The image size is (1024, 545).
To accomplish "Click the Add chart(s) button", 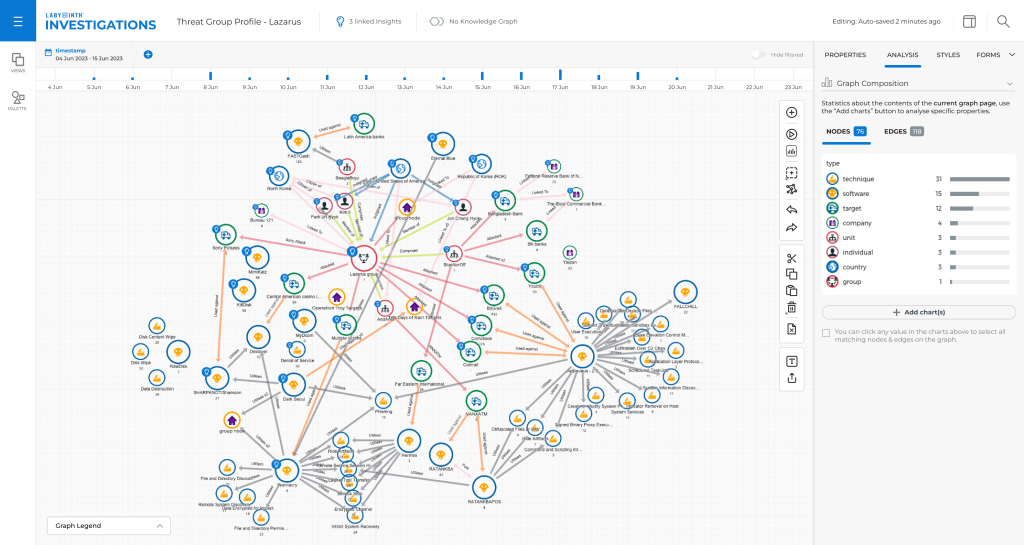I will pyautogui.click(x=918, y=313).
